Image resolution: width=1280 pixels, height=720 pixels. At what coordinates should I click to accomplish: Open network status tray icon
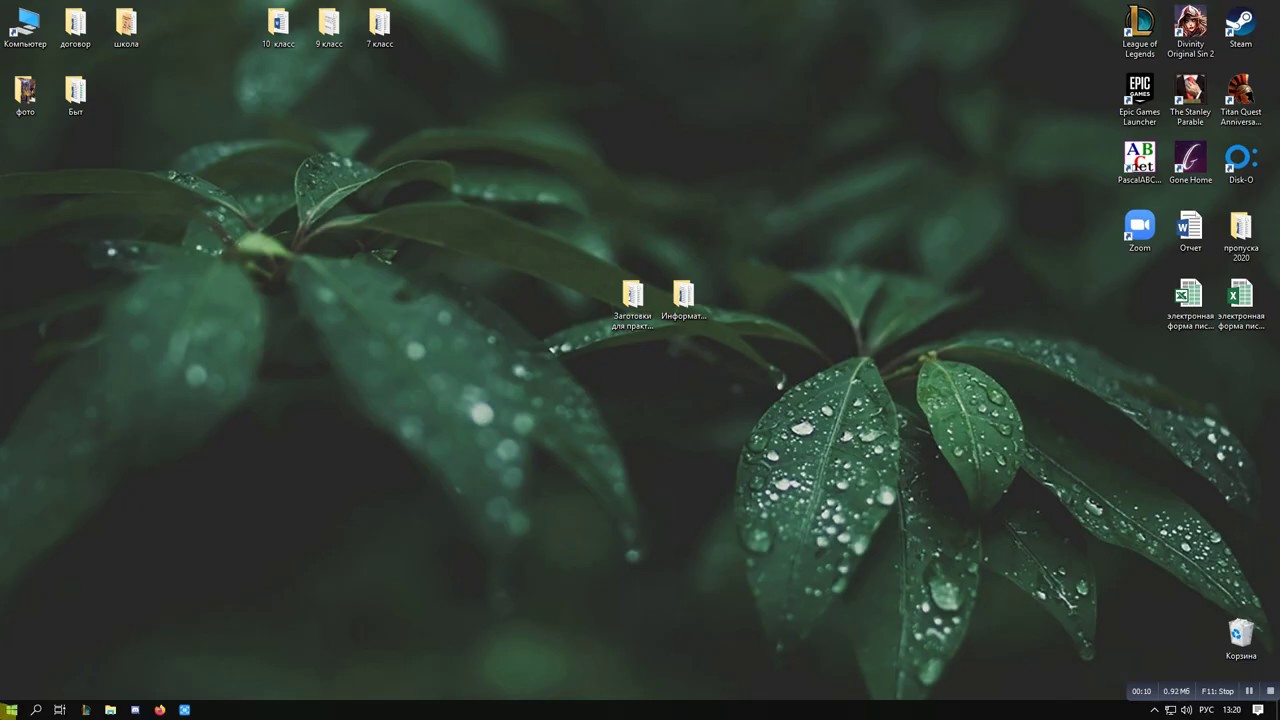click(1170, 710)
